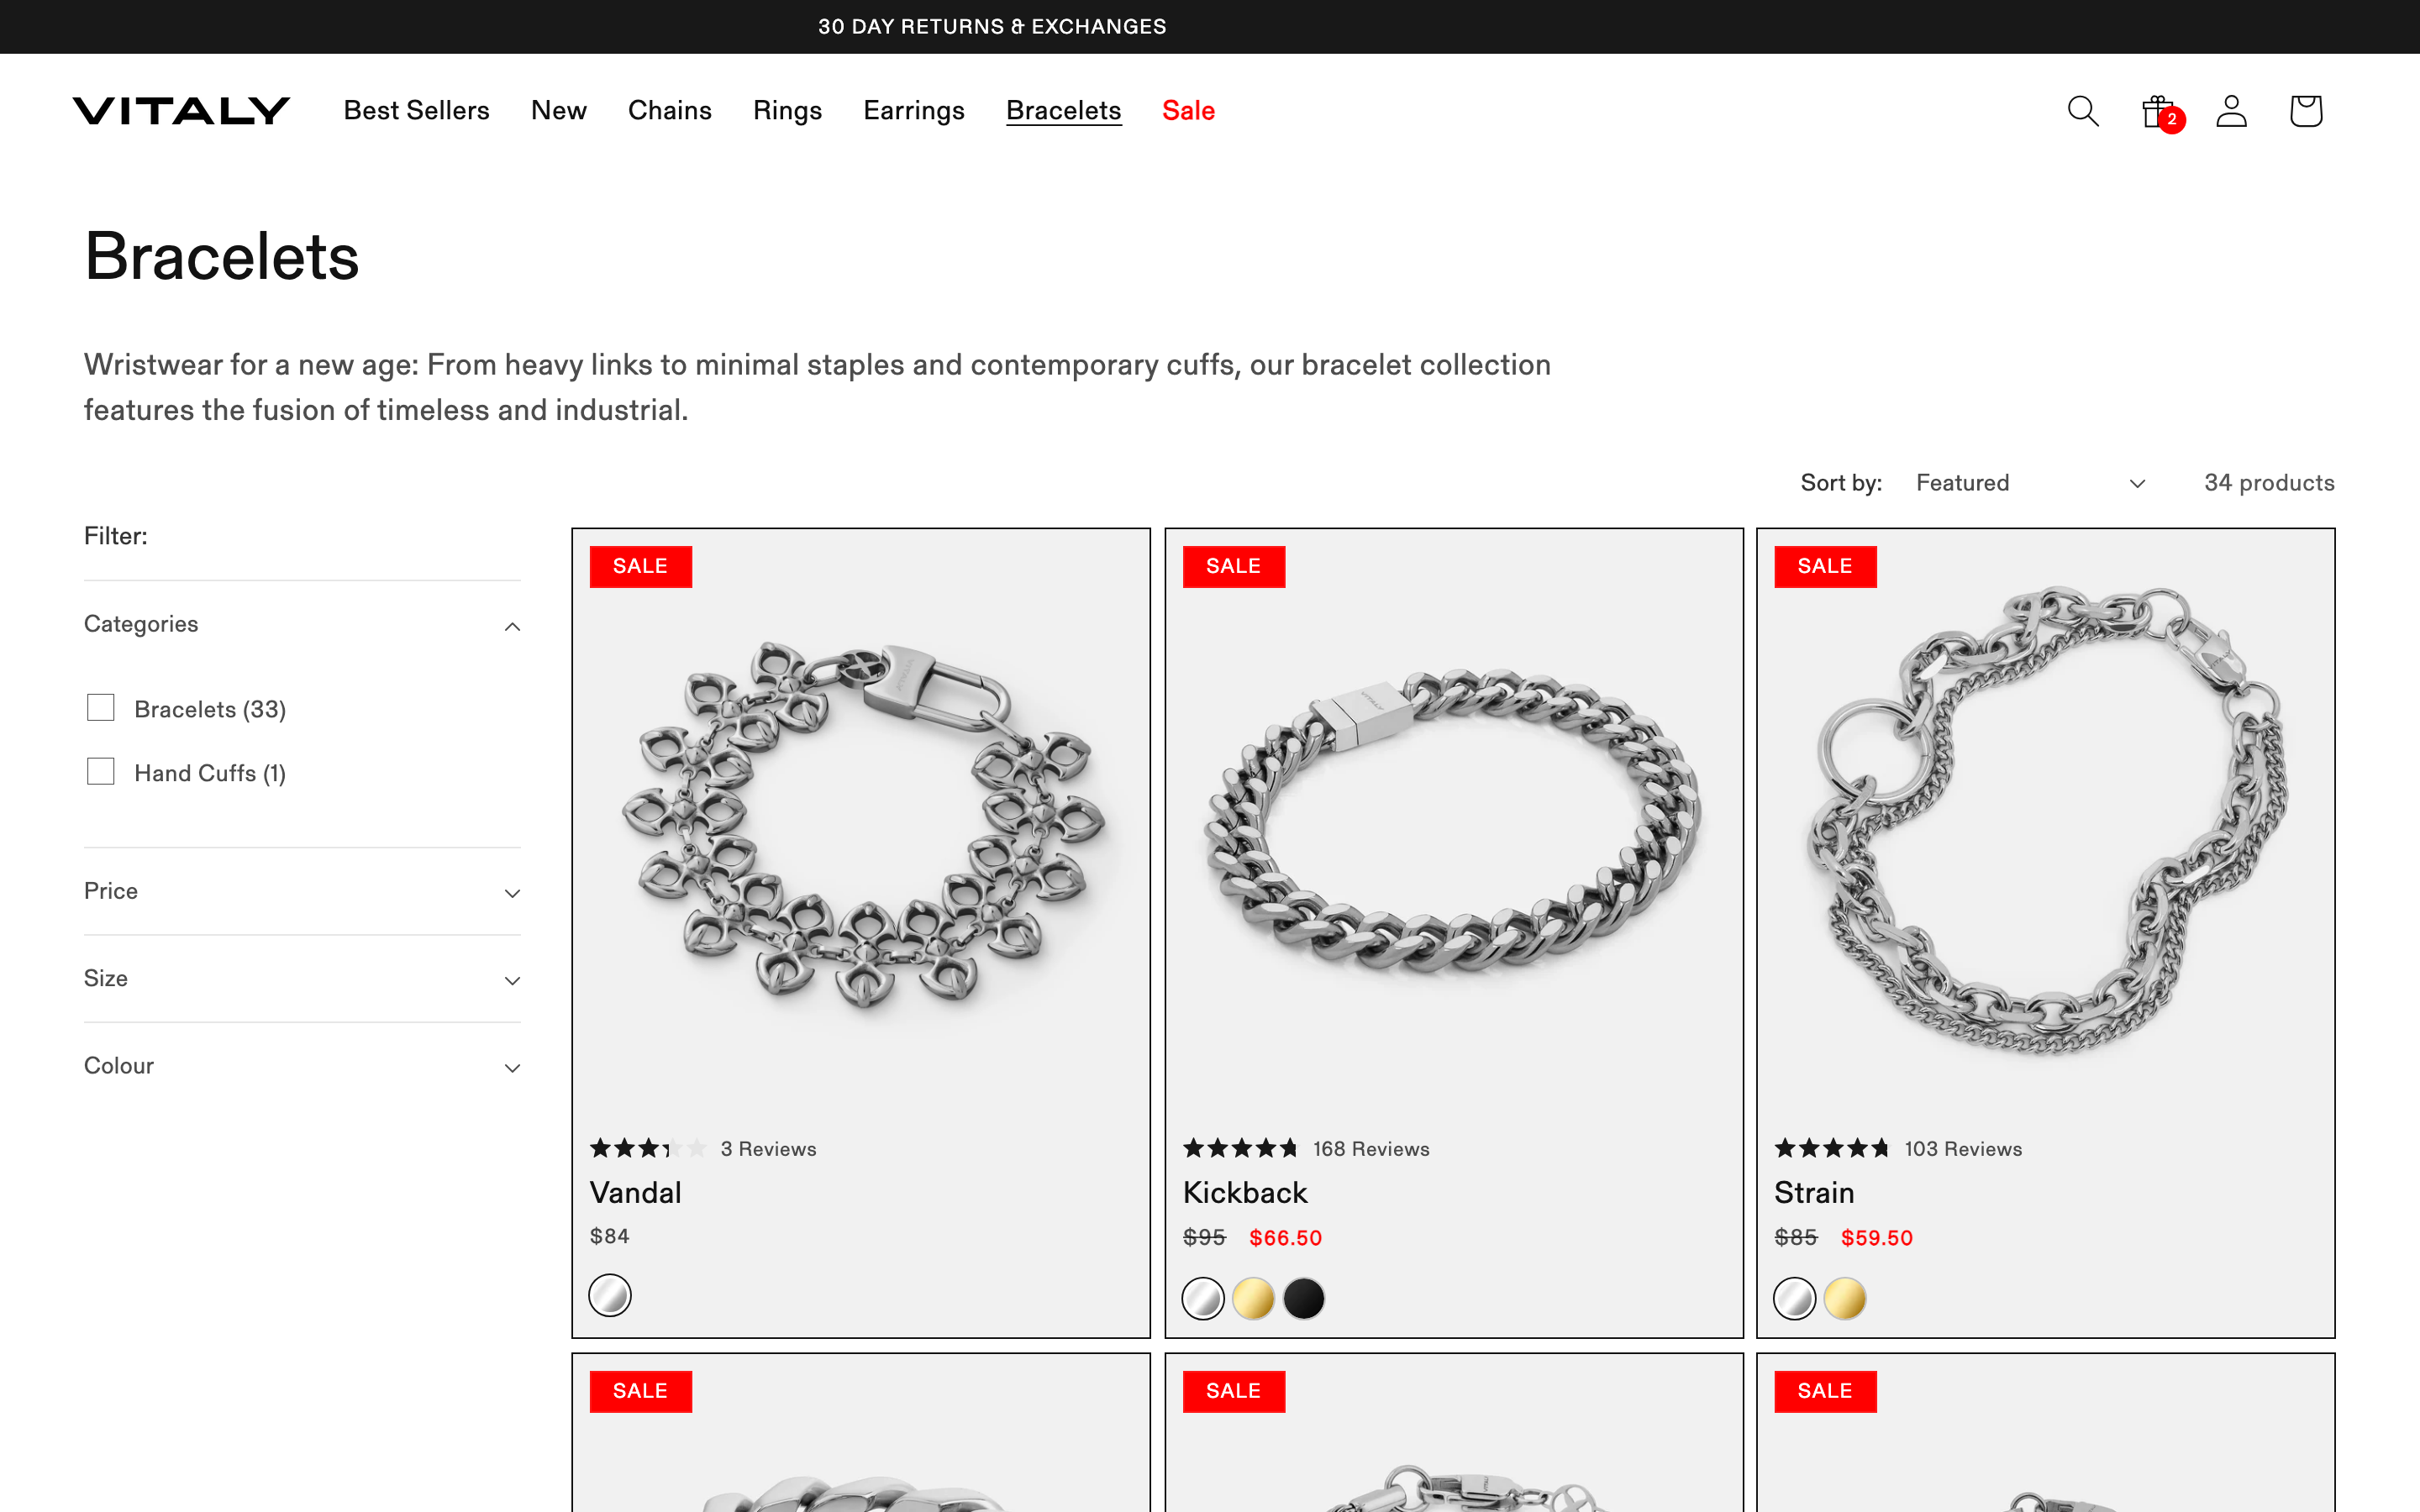2420x1512 pixels.
Task: Open the account profile icon
Action: click(2231, 111)
